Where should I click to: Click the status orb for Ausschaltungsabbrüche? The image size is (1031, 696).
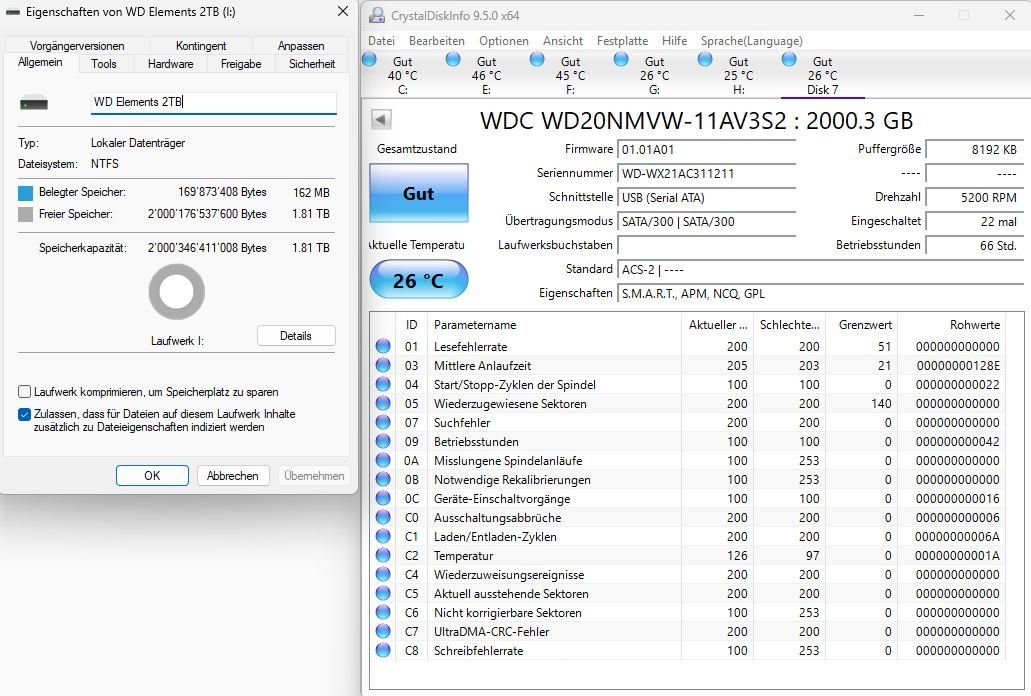(x=383, y=517)
